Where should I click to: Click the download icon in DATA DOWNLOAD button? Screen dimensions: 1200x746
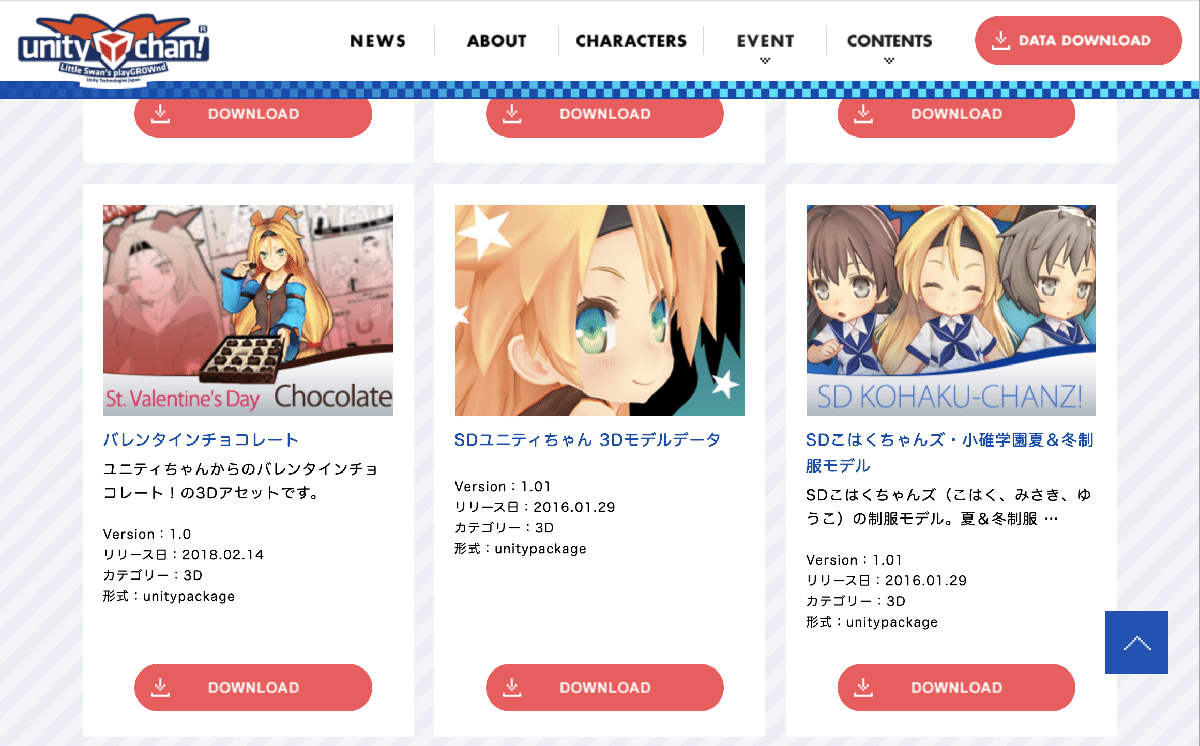pos(1000,41)
